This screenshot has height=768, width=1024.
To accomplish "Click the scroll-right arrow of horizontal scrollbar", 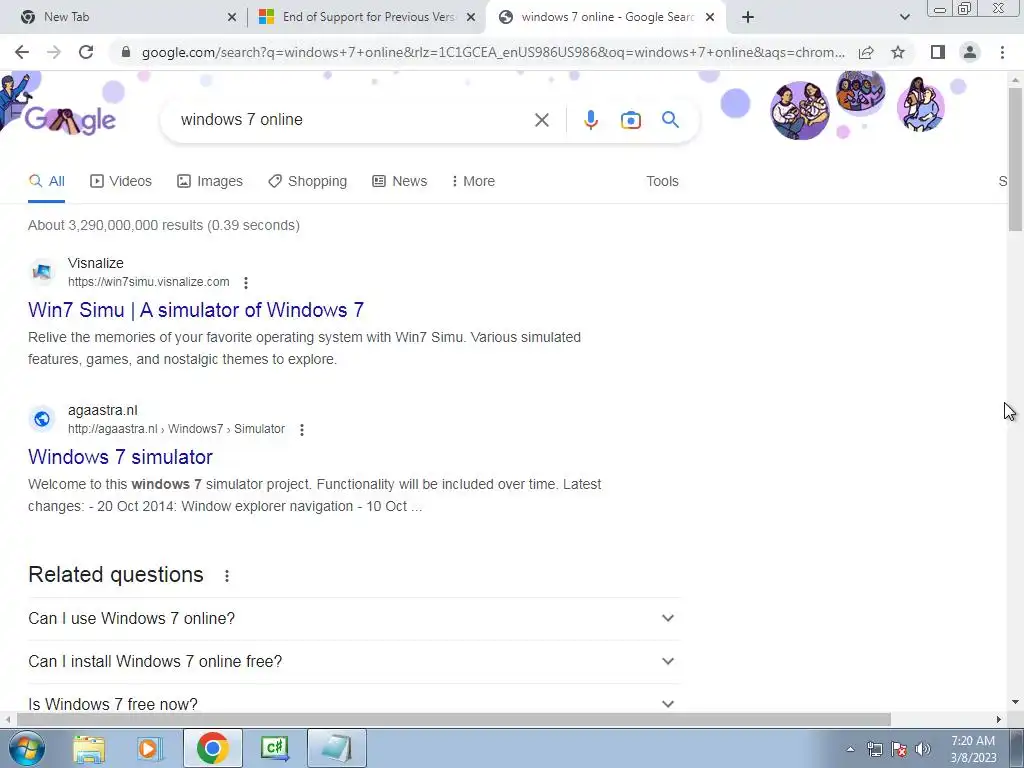I will pos(999,720).
